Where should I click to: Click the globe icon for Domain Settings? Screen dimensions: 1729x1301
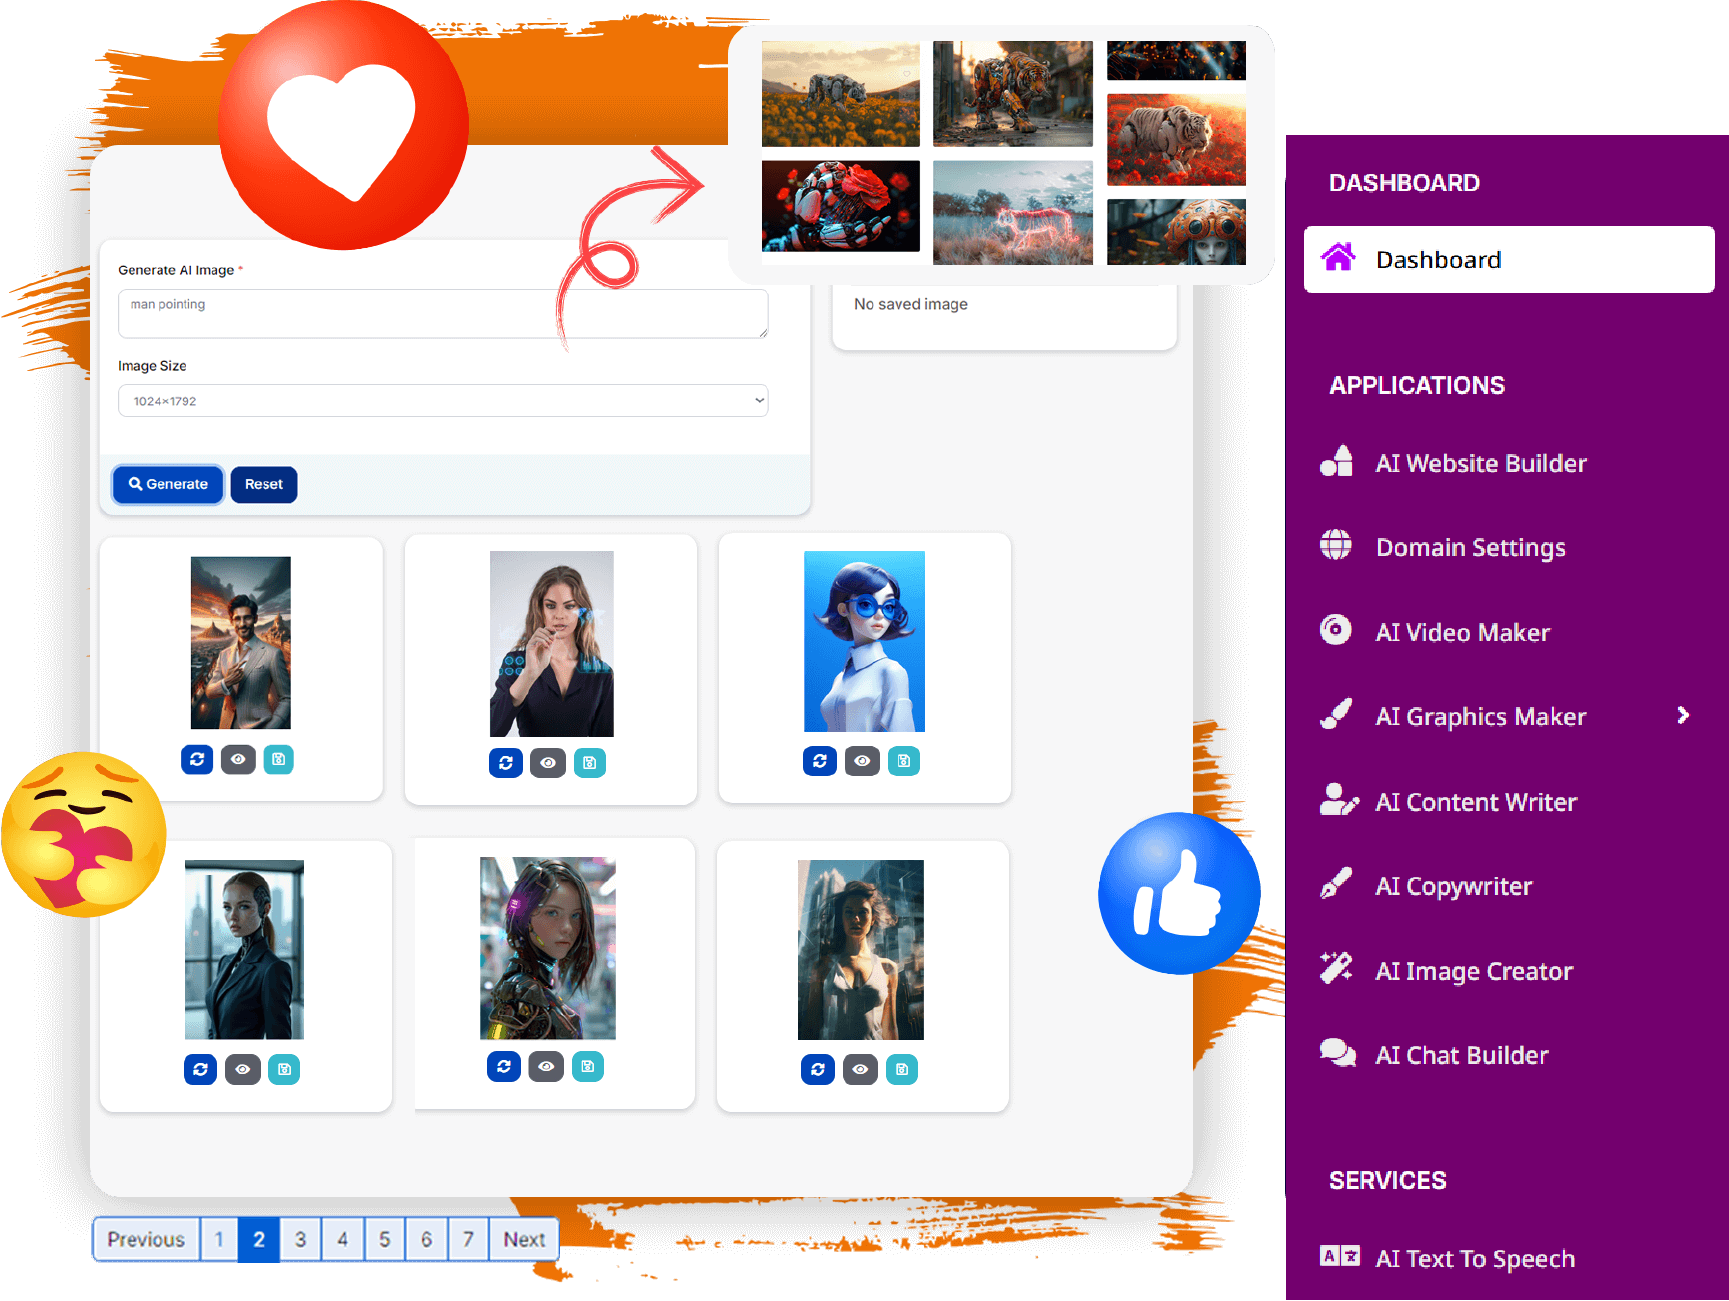click(1336, 546)
